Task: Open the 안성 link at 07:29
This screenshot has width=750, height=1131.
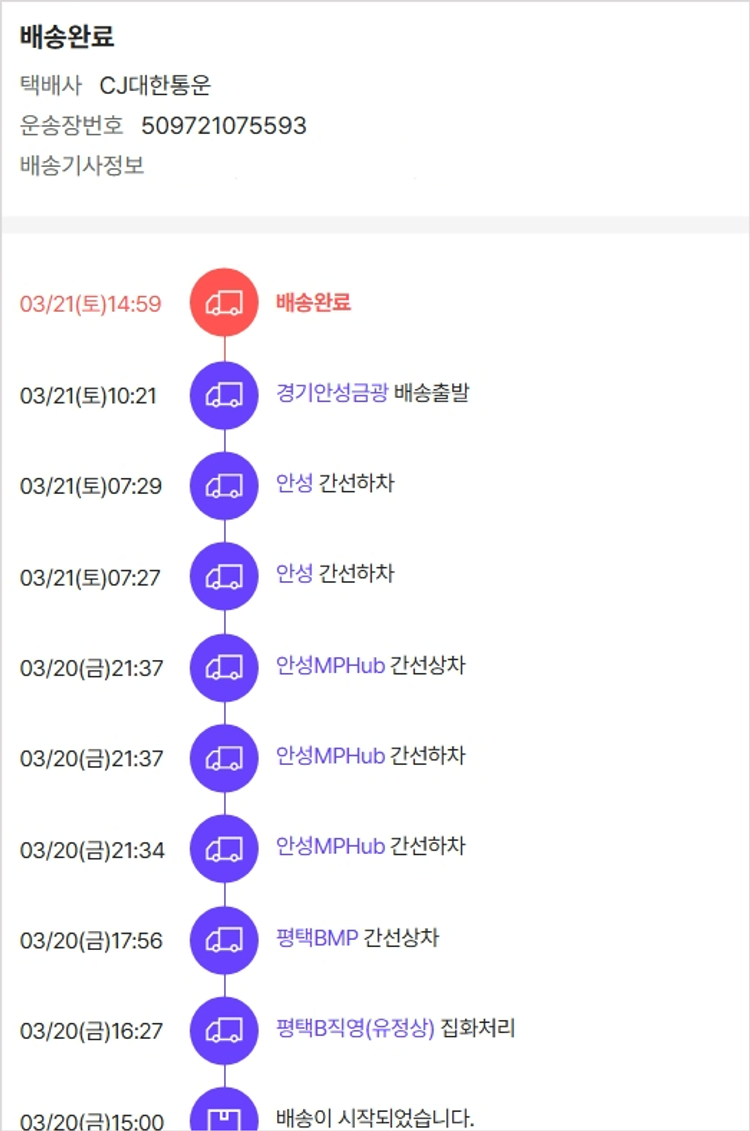Action: point(294,484)
